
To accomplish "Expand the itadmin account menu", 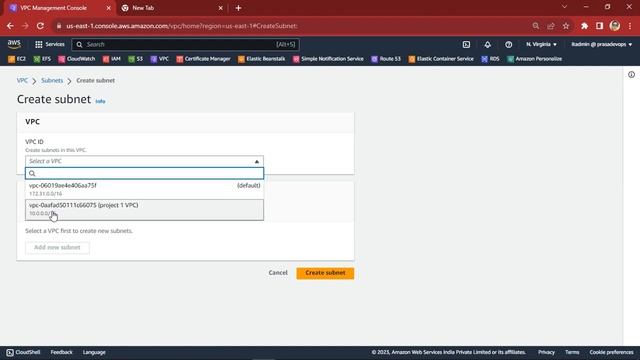I will pos(602,44).
